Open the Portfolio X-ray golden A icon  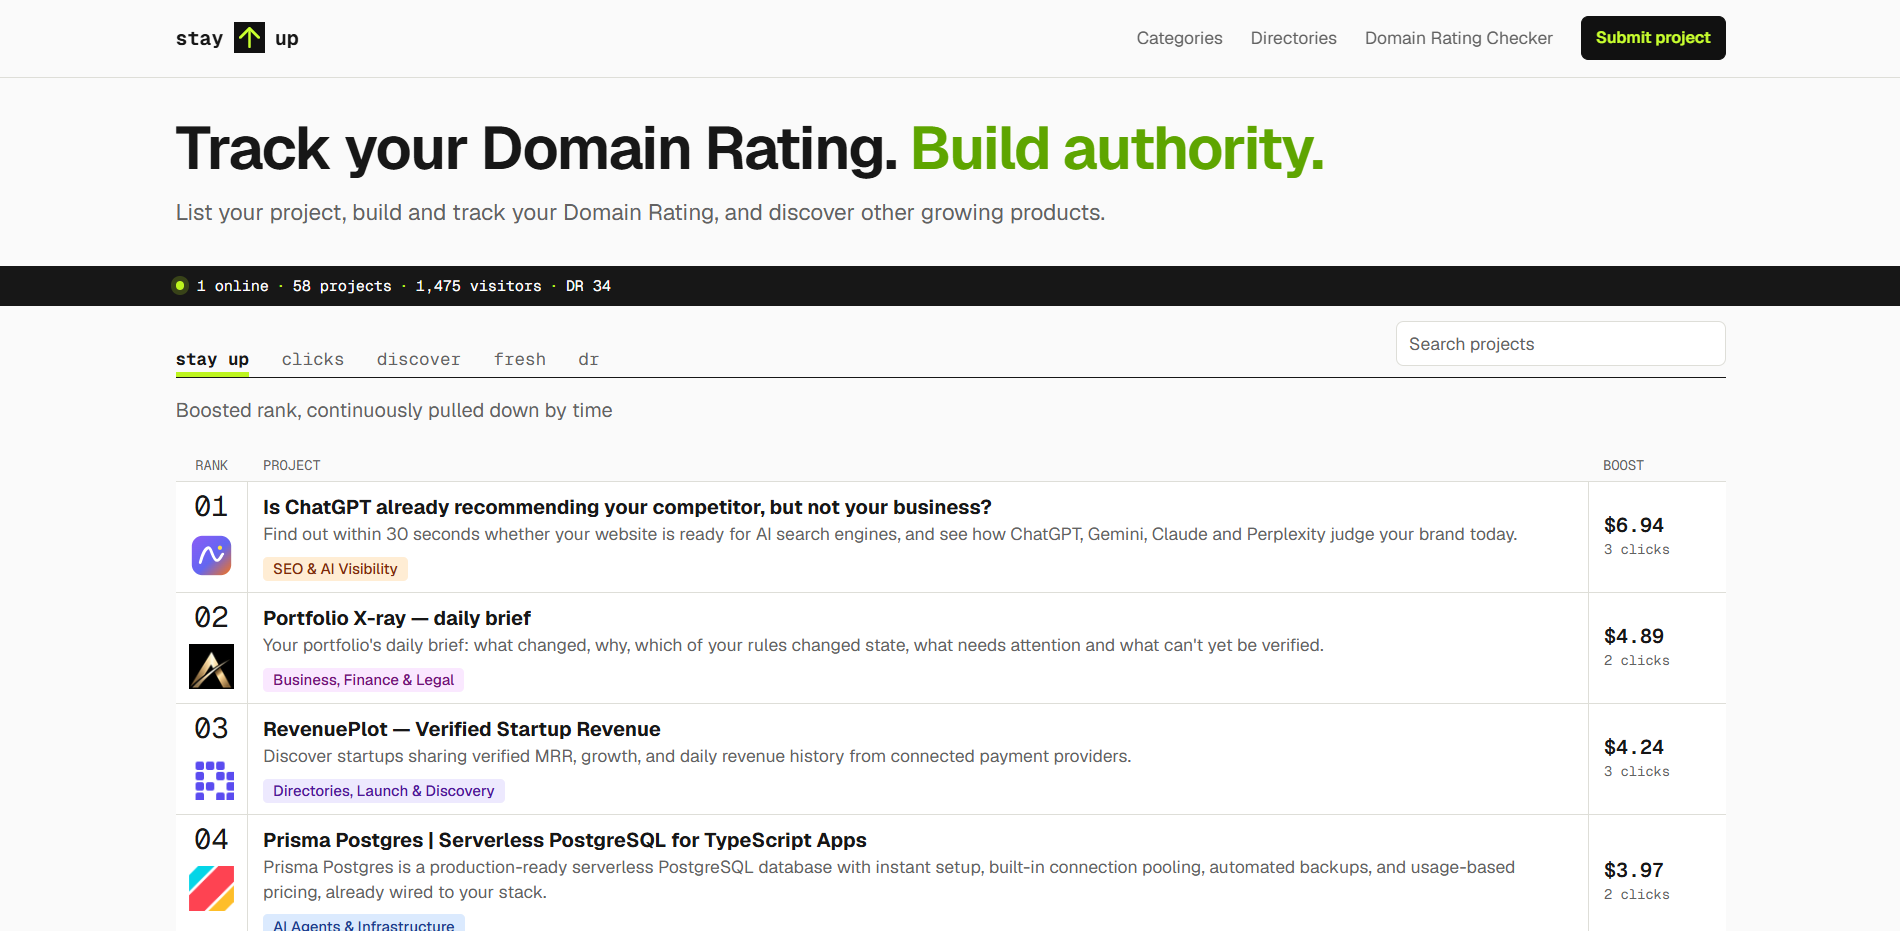click(211, 666)
